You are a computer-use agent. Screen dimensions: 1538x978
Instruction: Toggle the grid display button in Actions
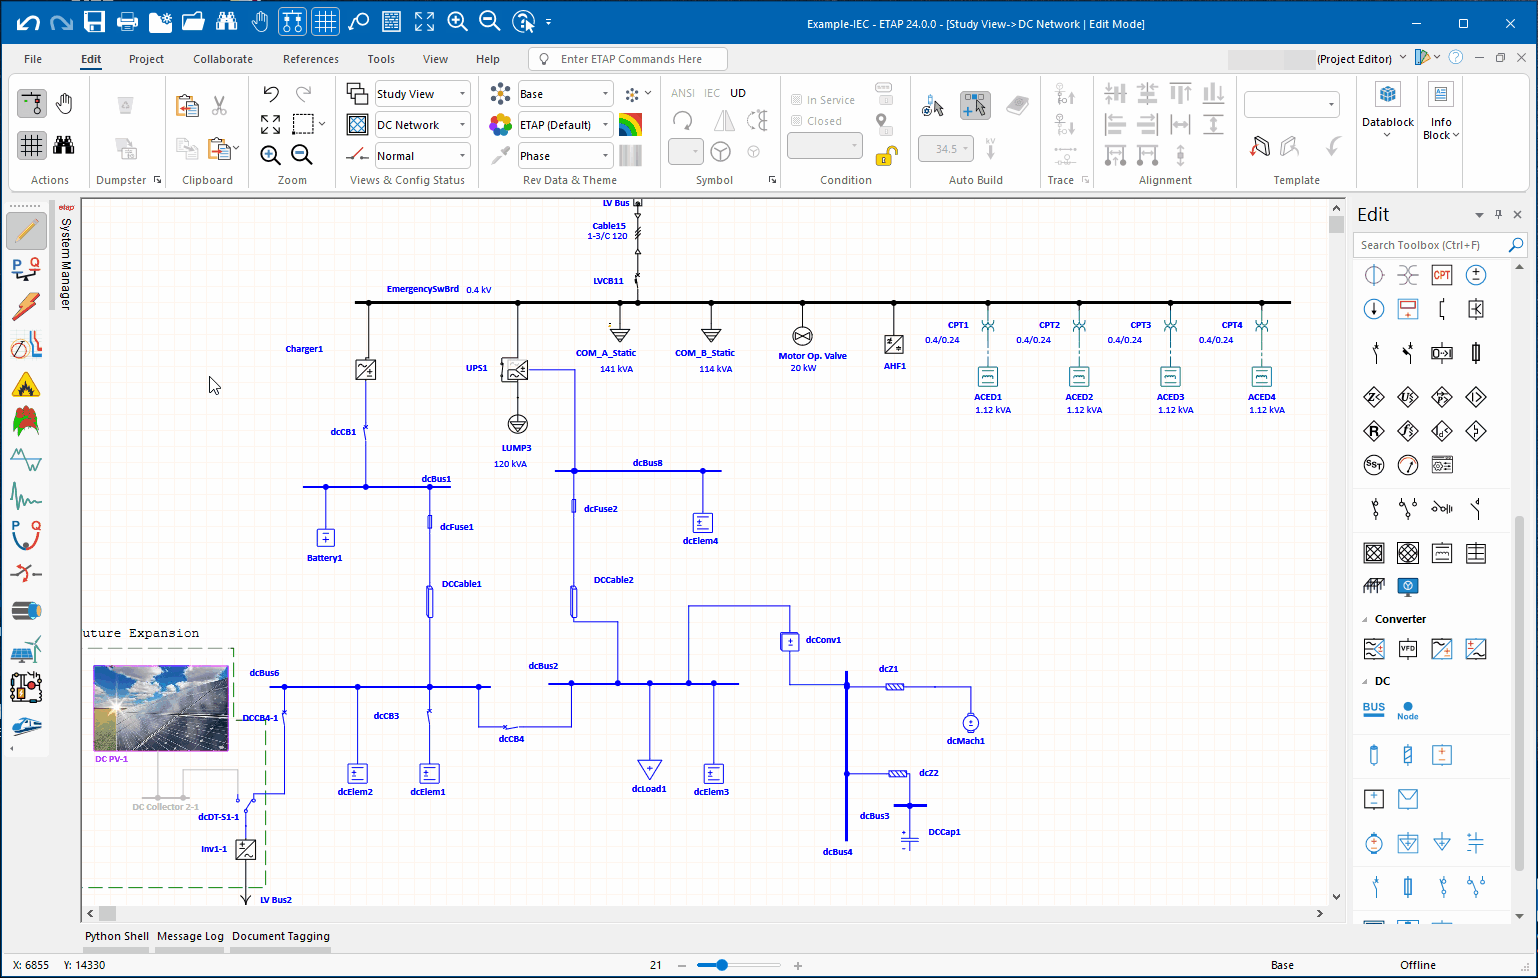tap(32, 146)
